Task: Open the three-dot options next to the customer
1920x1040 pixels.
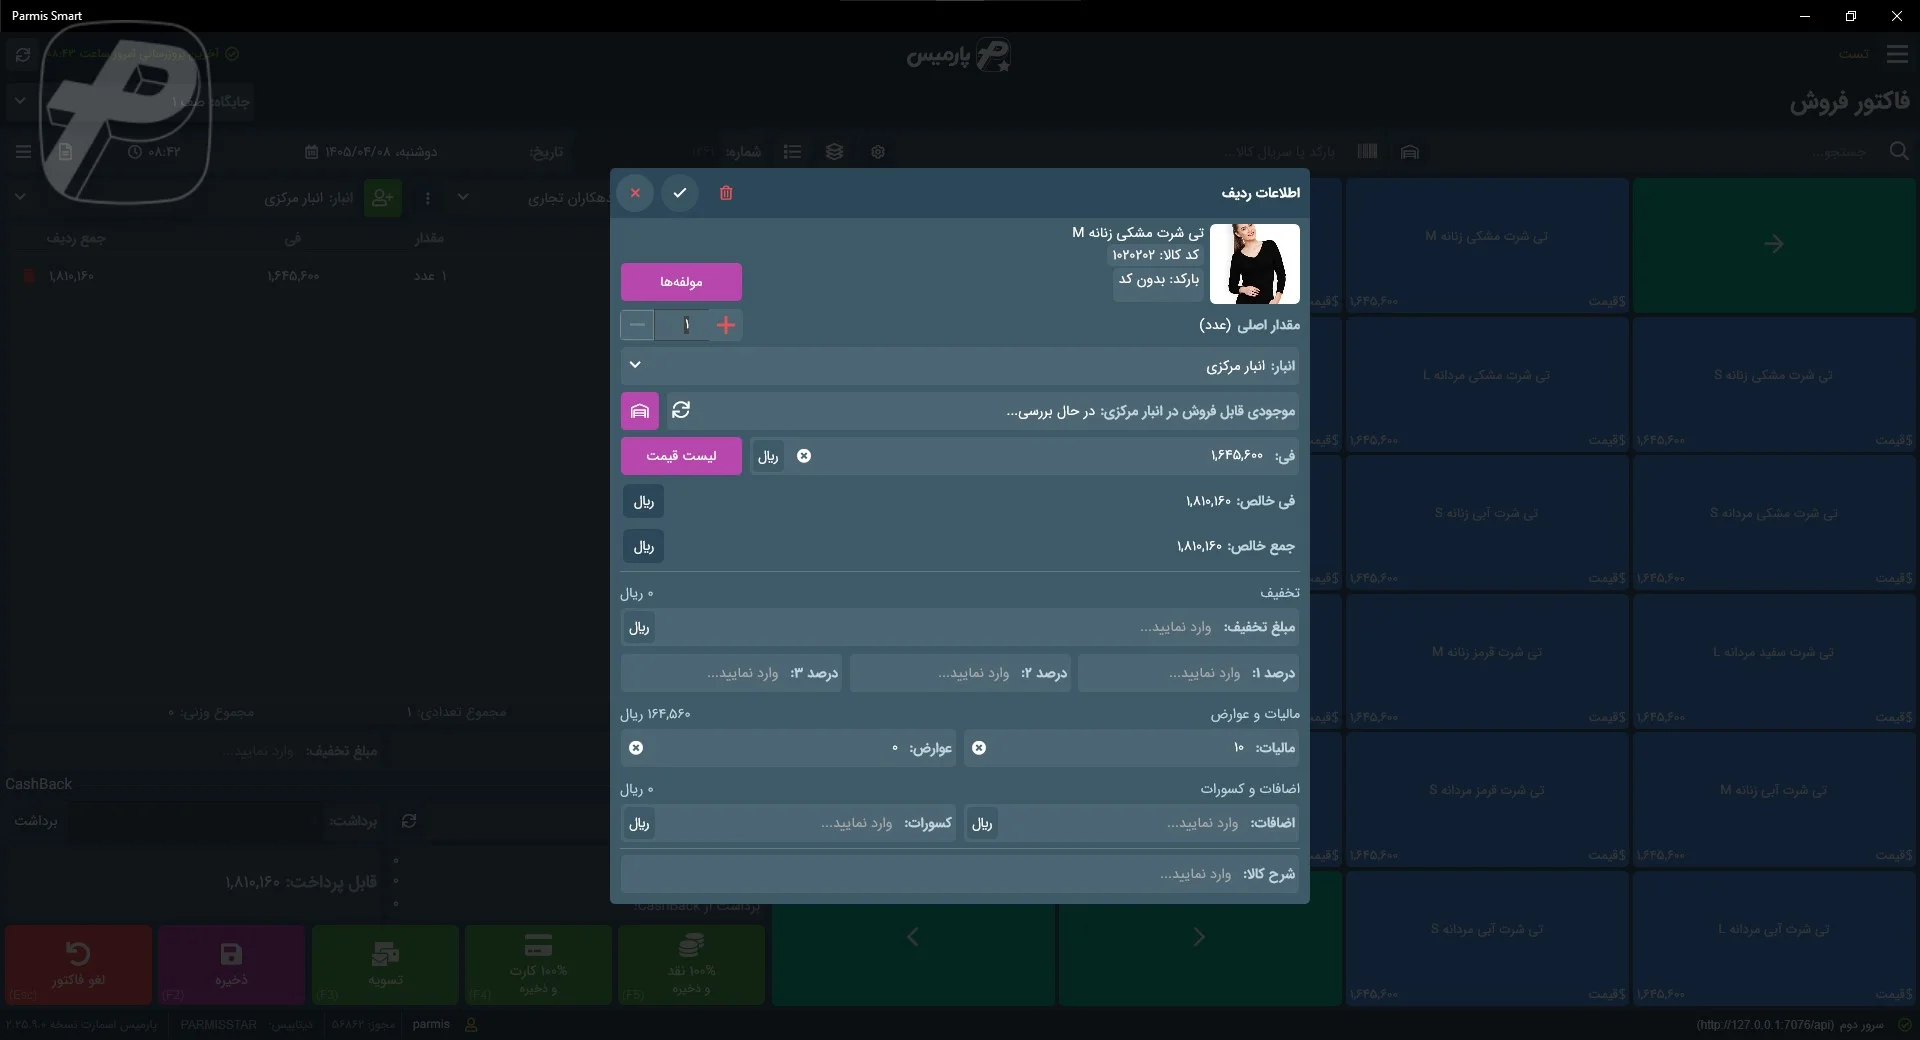Action: tap(428, 198)
